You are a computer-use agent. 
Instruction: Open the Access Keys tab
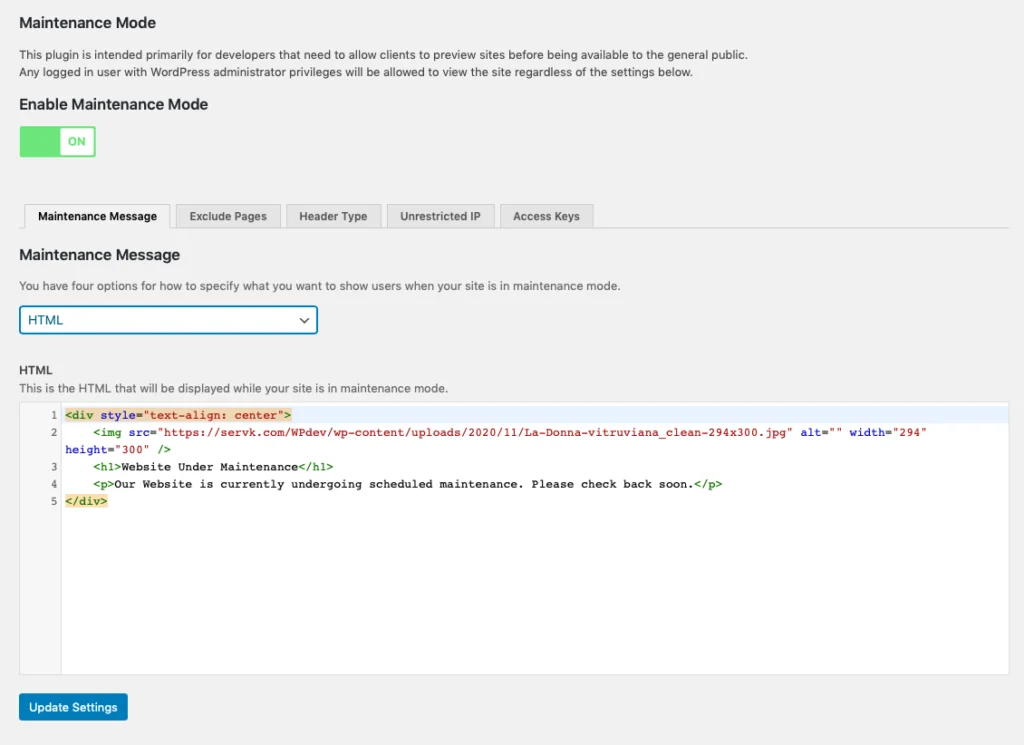pyautogui.click(x=546, y=216)
